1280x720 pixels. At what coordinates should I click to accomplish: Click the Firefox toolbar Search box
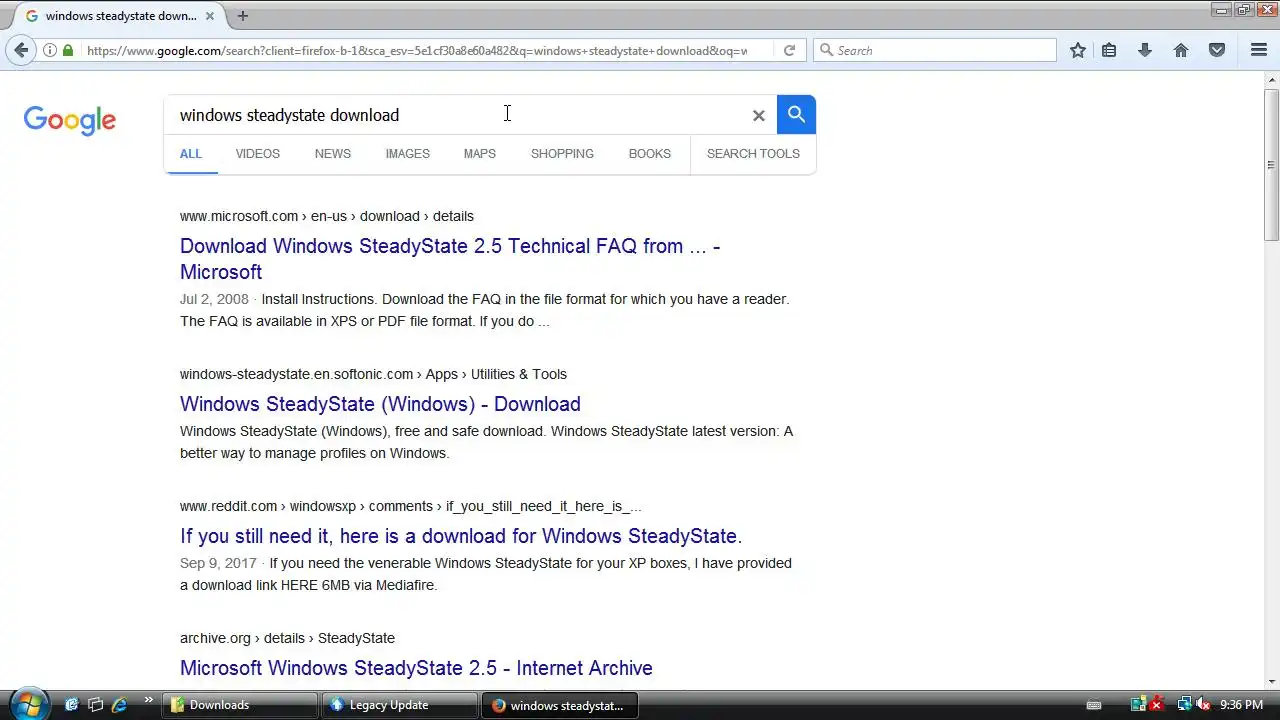coord(935,50)
